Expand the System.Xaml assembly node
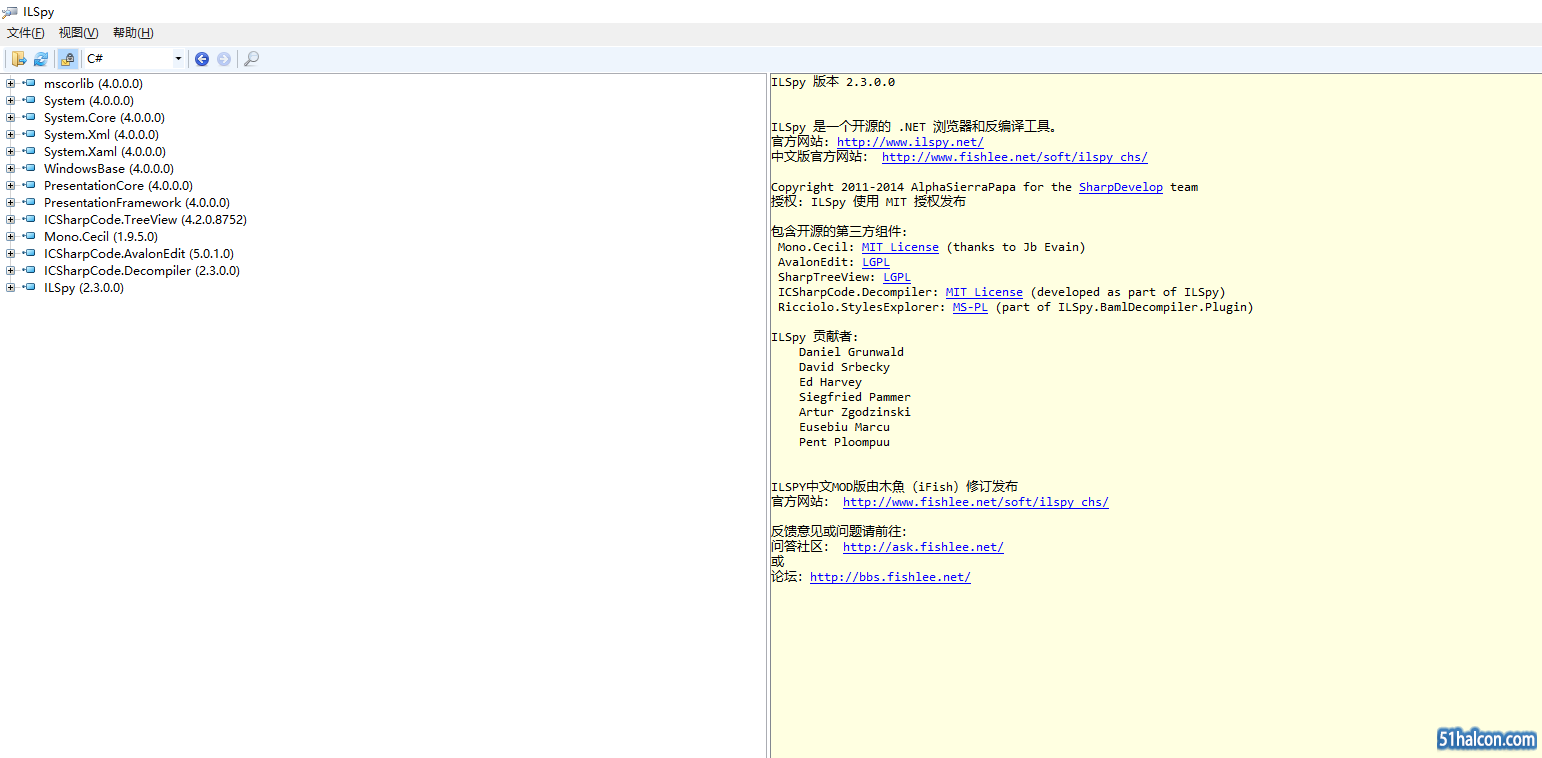Screen dimensions: 1542x758 click(x=10, y=152)
